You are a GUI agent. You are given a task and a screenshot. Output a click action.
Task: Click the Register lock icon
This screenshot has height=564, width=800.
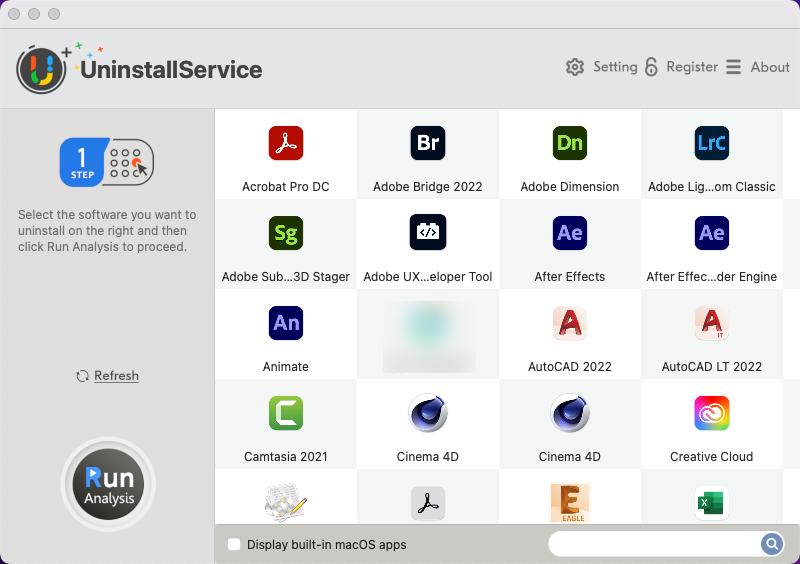coord(651,67)
